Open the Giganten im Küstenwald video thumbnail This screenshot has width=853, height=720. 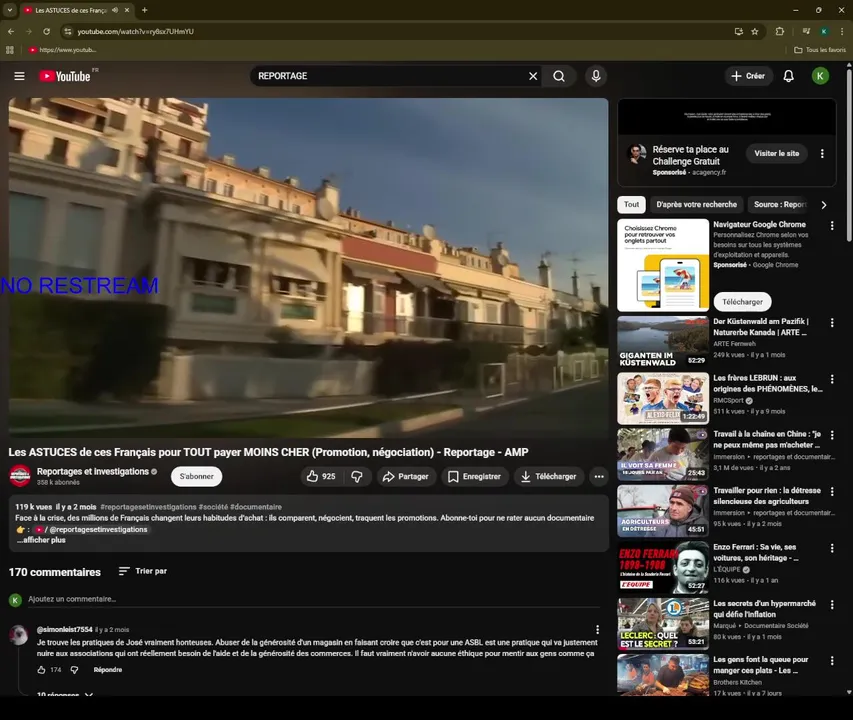(663, 342)
